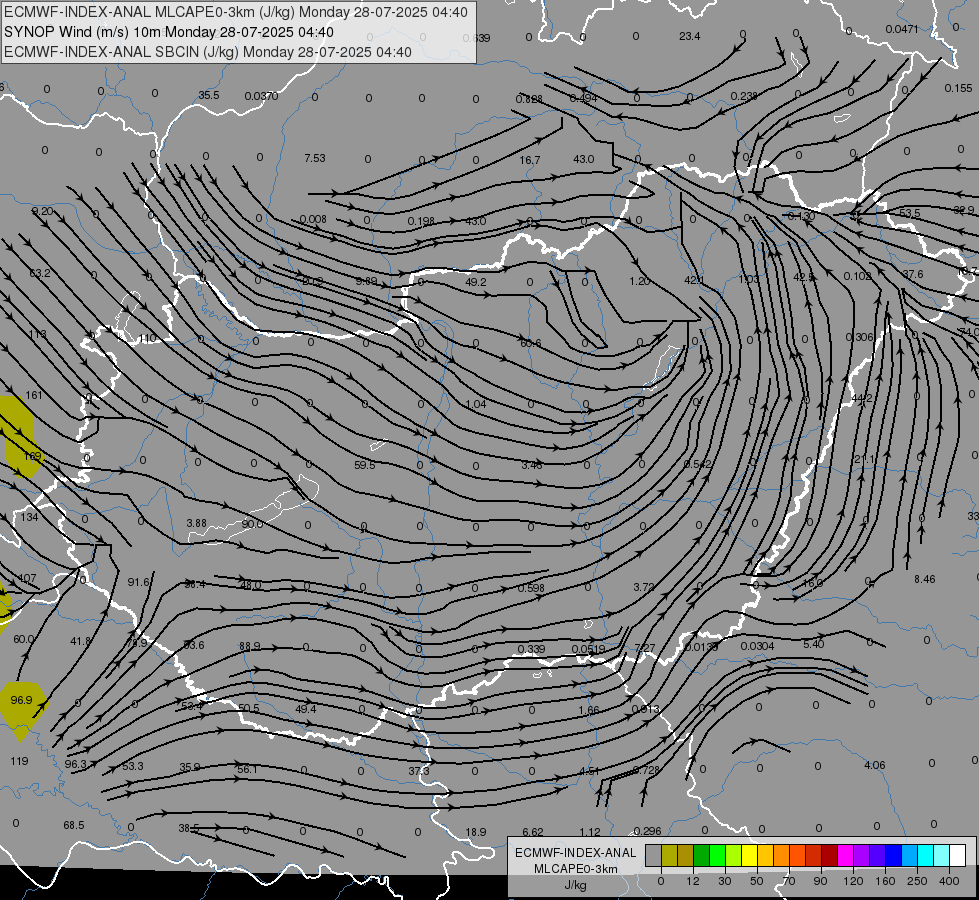Click the pure blue legend swatch
The width and height of the screenshot is (979, 900).
(x=893, y=855)
